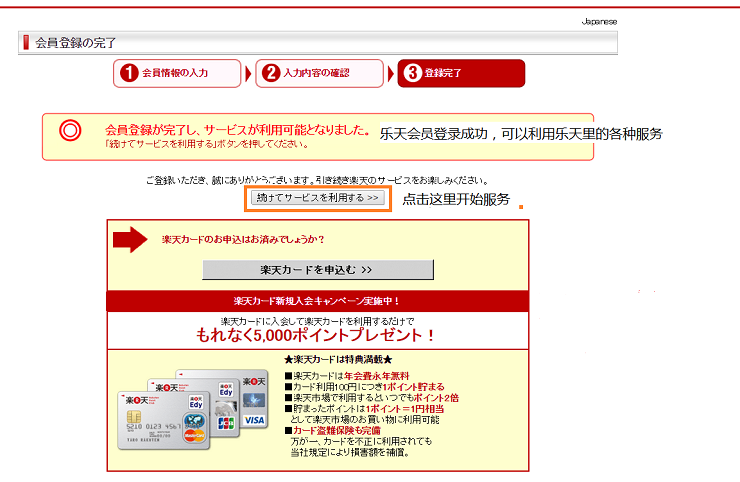The height and width of the screenshot is (482, 740).
Task: Click the 楽天カード新規入会キャンペーン実施中 banner
Action: [318, 301]
